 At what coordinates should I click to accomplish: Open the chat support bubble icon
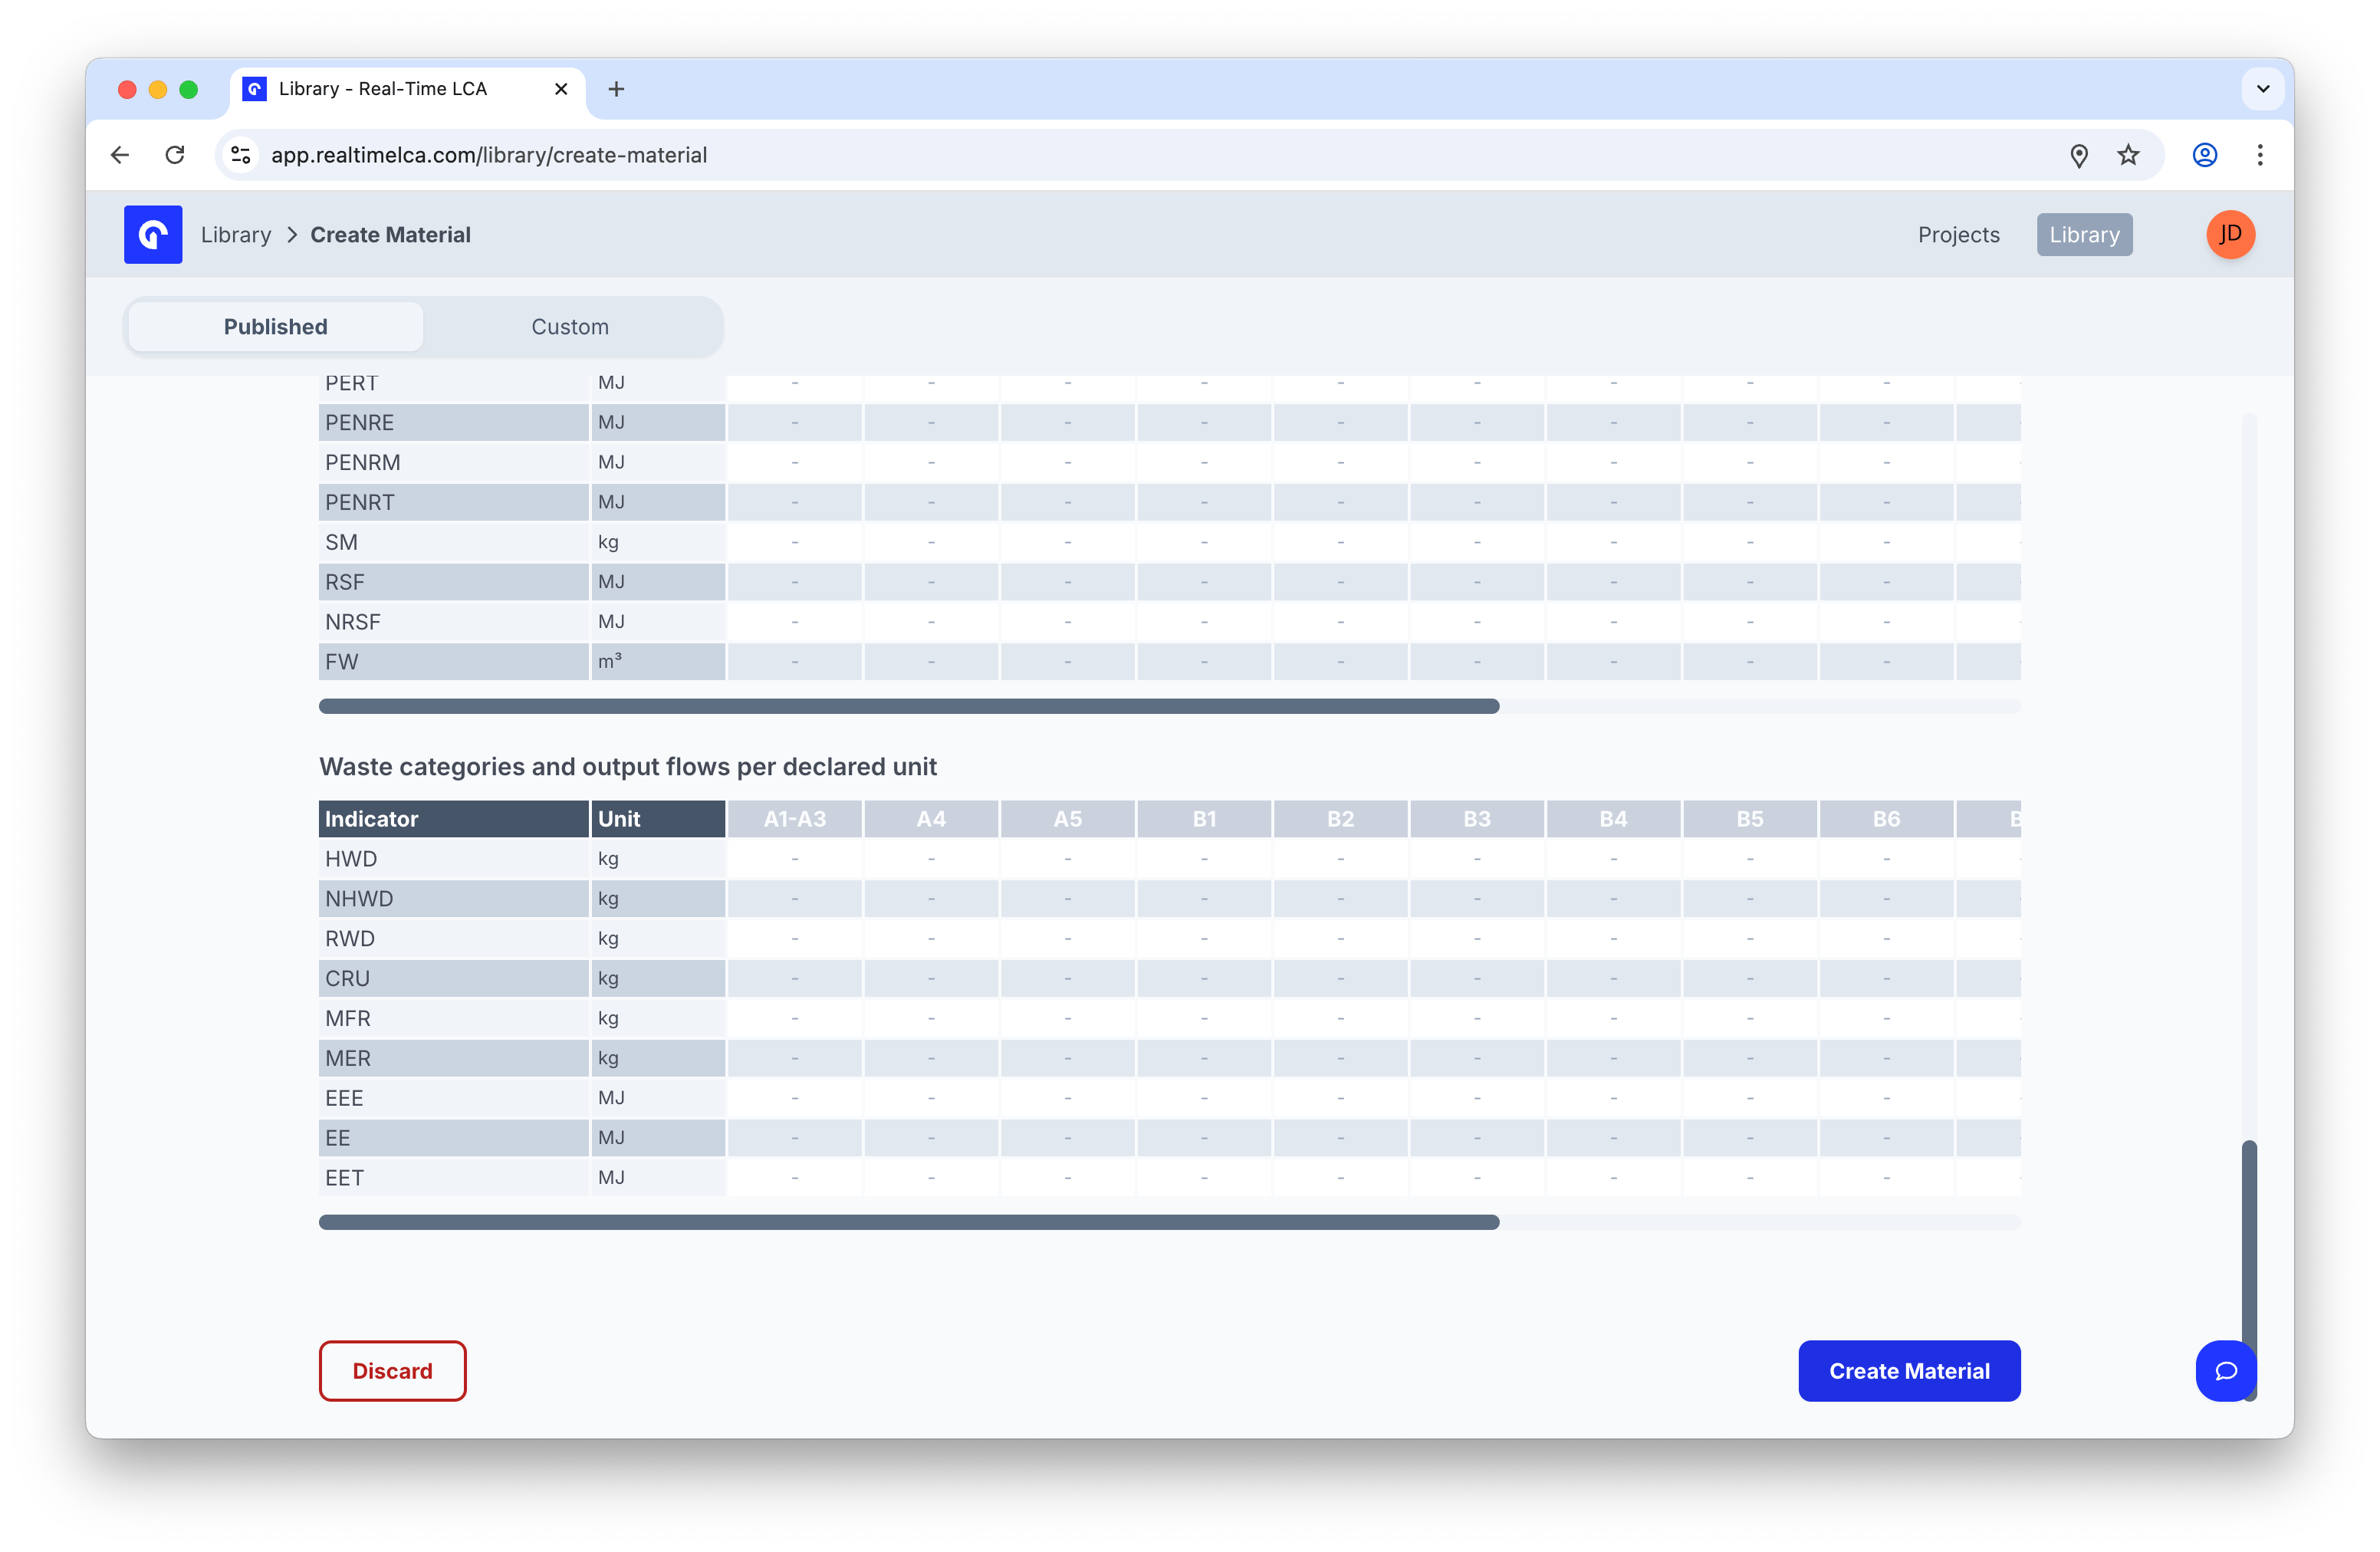[x=2225, y=1371]
